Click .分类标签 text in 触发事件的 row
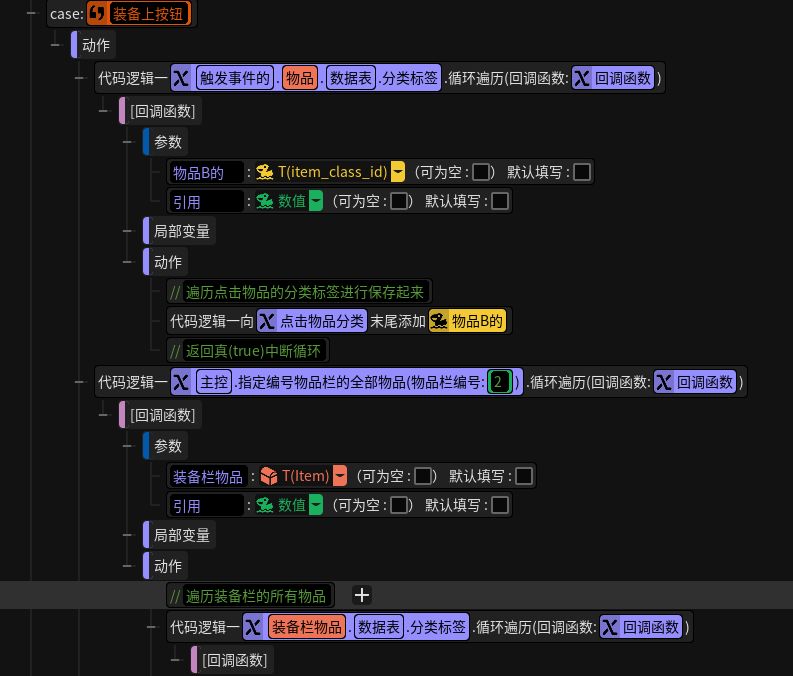Image resolution: width=793 pixels, height=676 pixels. [409, 78]
